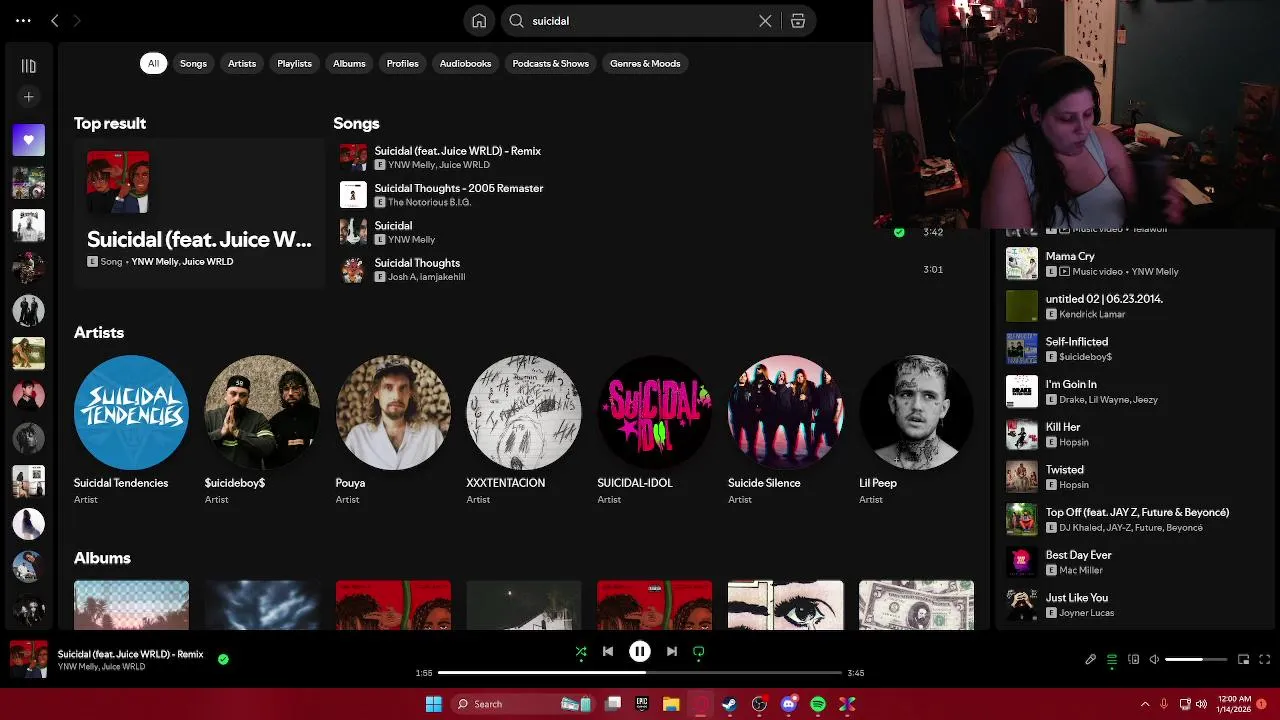Open the taskbar clock showing 12:00 AM
Screen dimensions: 1280x720
point(1235,704)
